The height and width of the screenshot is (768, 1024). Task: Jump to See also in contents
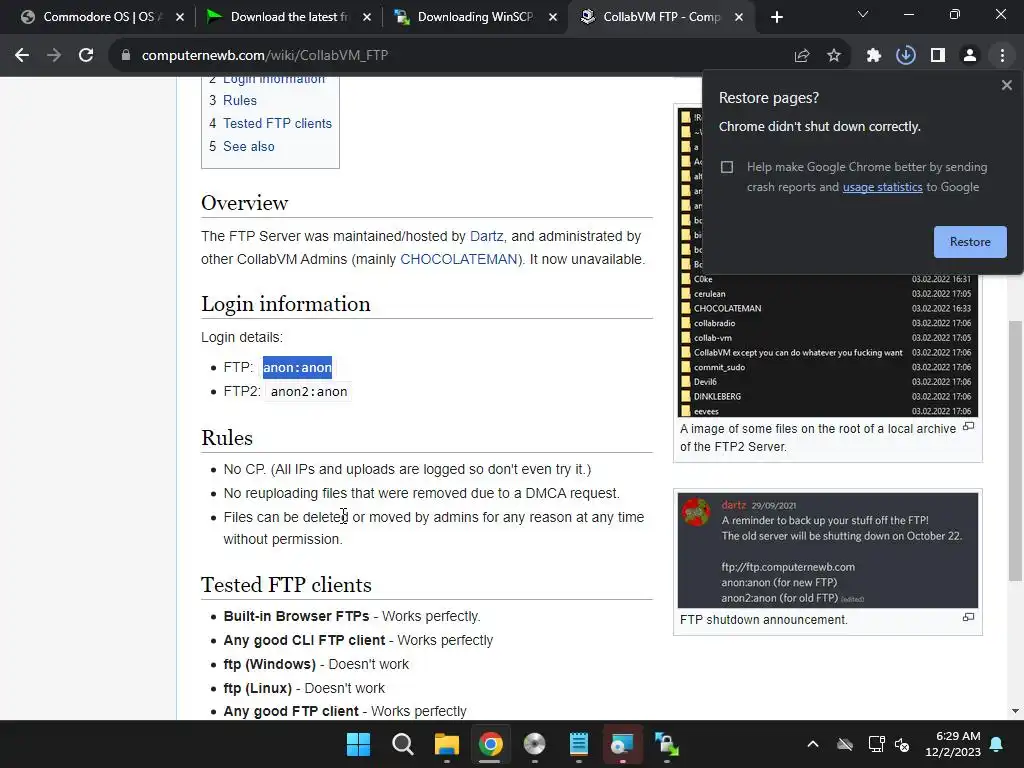click(249, 146)
